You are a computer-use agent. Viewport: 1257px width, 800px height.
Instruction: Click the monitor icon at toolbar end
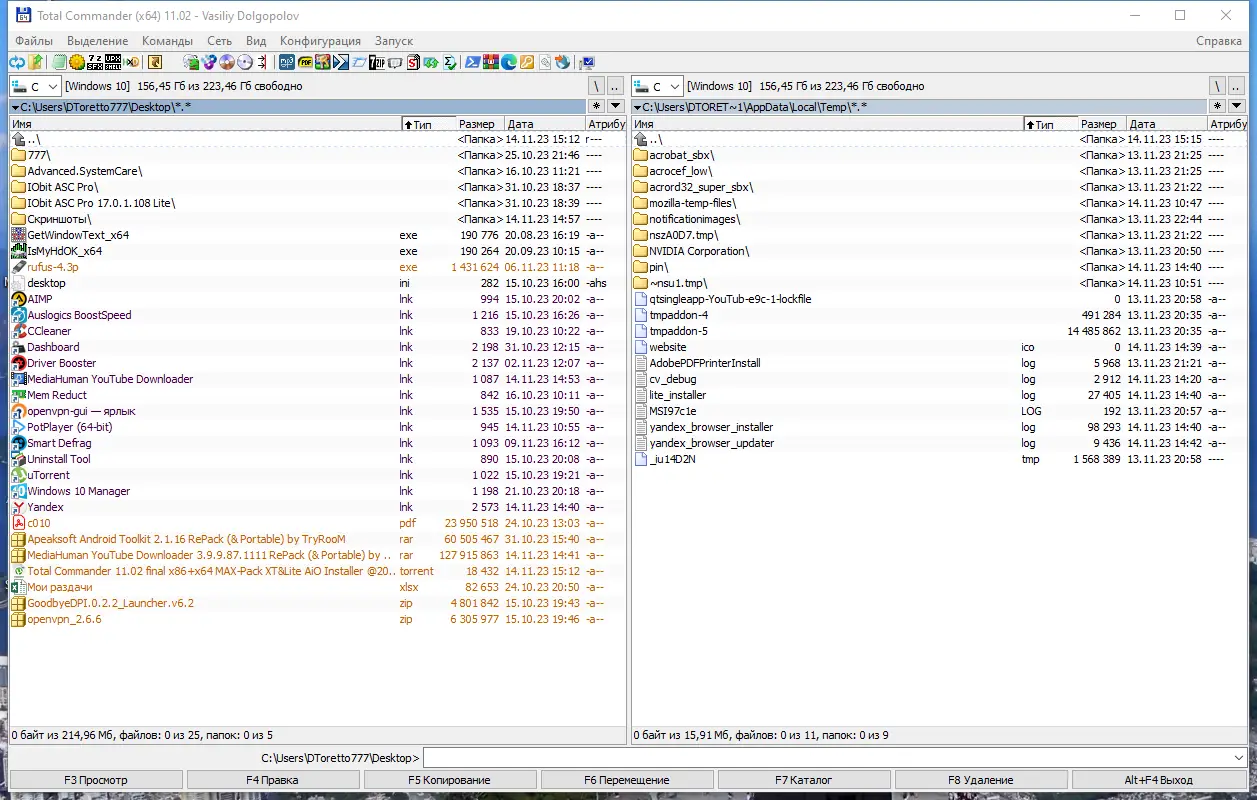[x=587, y=62]
